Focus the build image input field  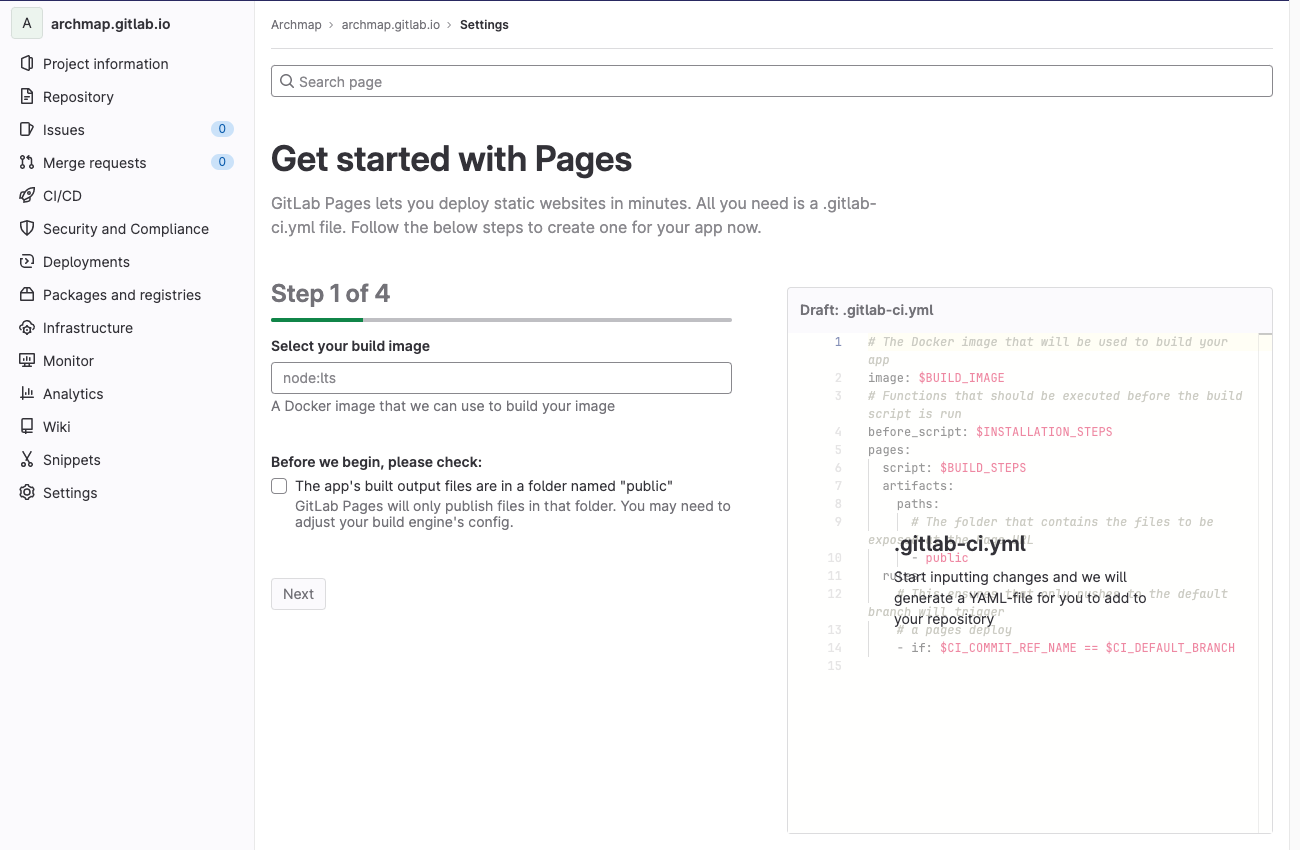[x=501, y=378]
